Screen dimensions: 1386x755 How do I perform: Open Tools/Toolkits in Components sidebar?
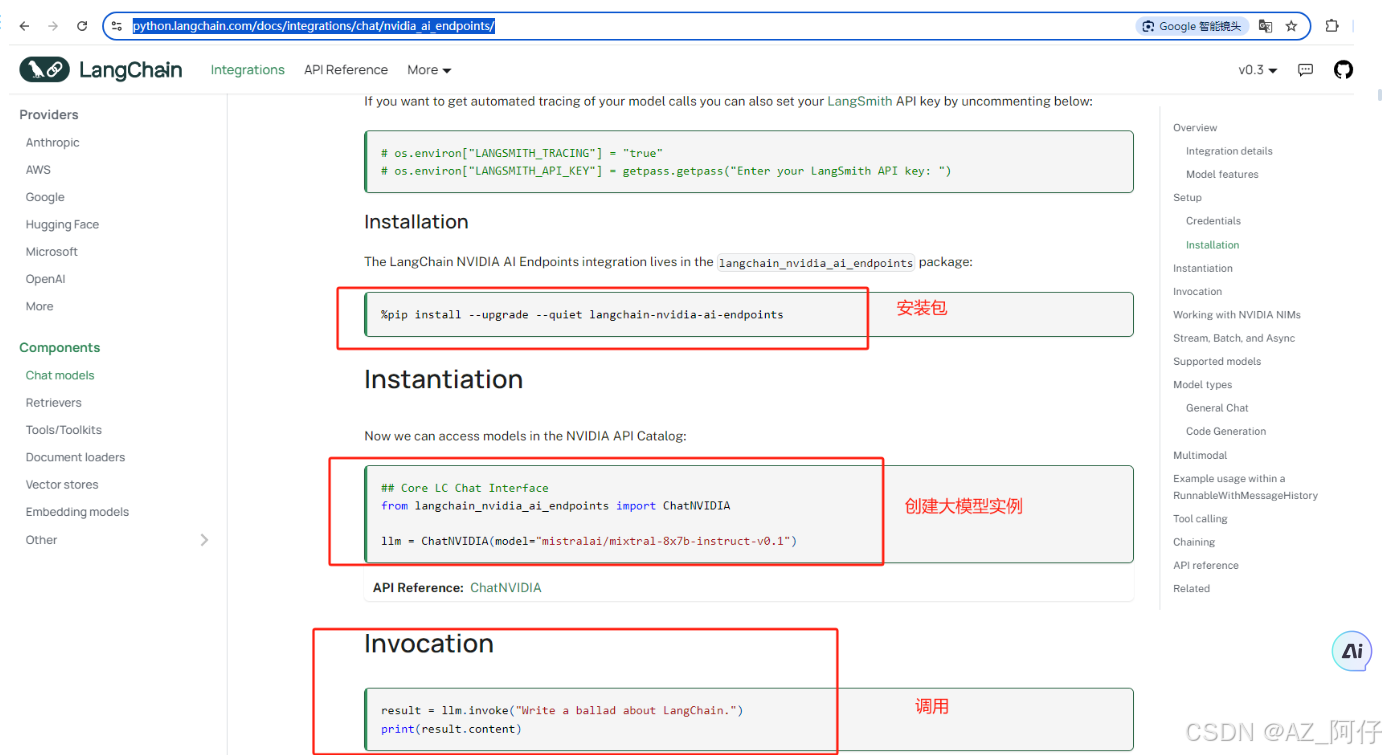(64, 430)
